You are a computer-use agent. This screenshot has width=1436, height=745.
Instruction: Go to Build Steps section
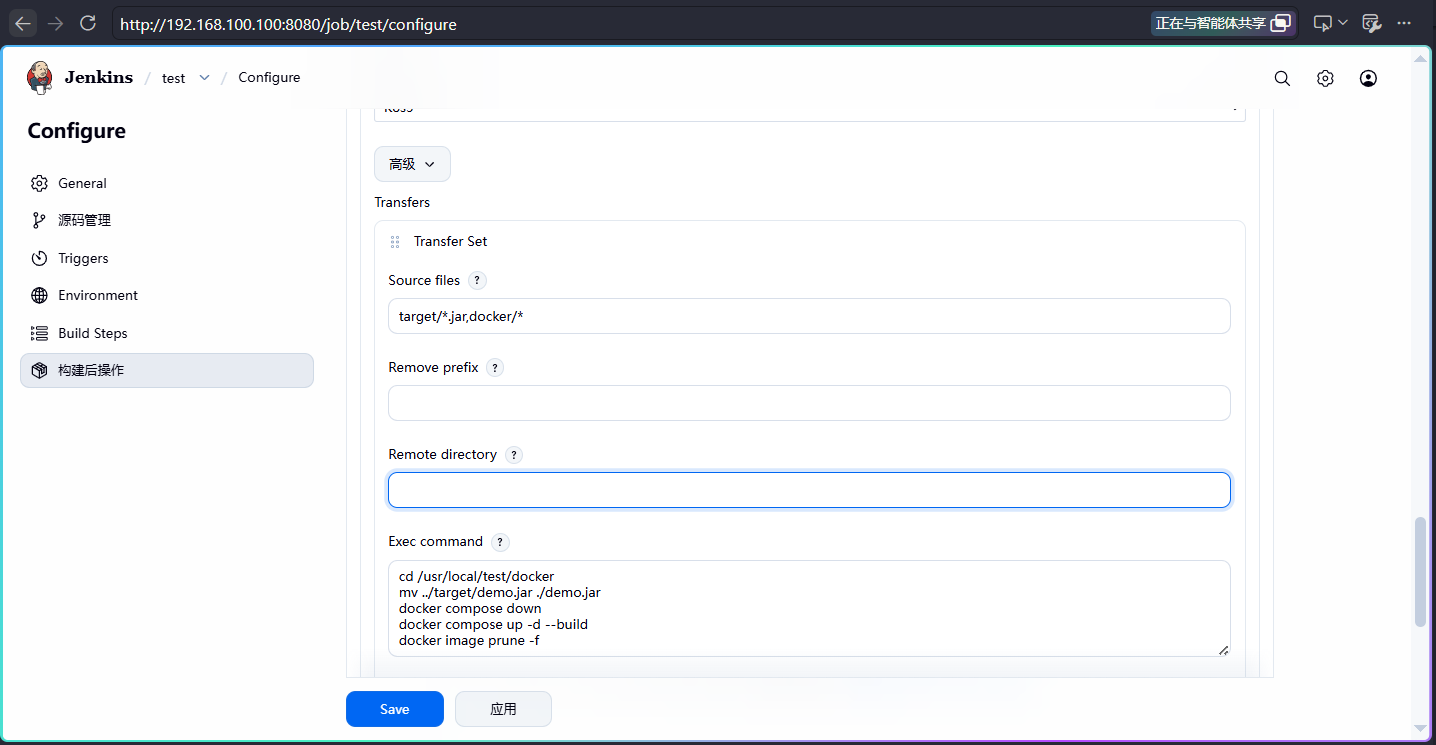click(167, 333)
